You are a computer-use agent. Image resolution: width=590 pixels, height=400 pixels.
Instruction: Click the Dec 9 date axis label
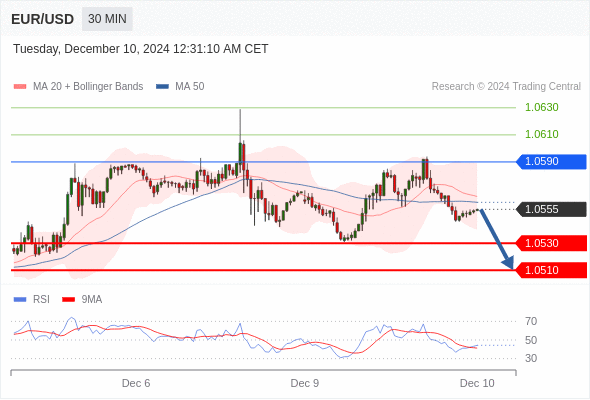coord(305,383)
